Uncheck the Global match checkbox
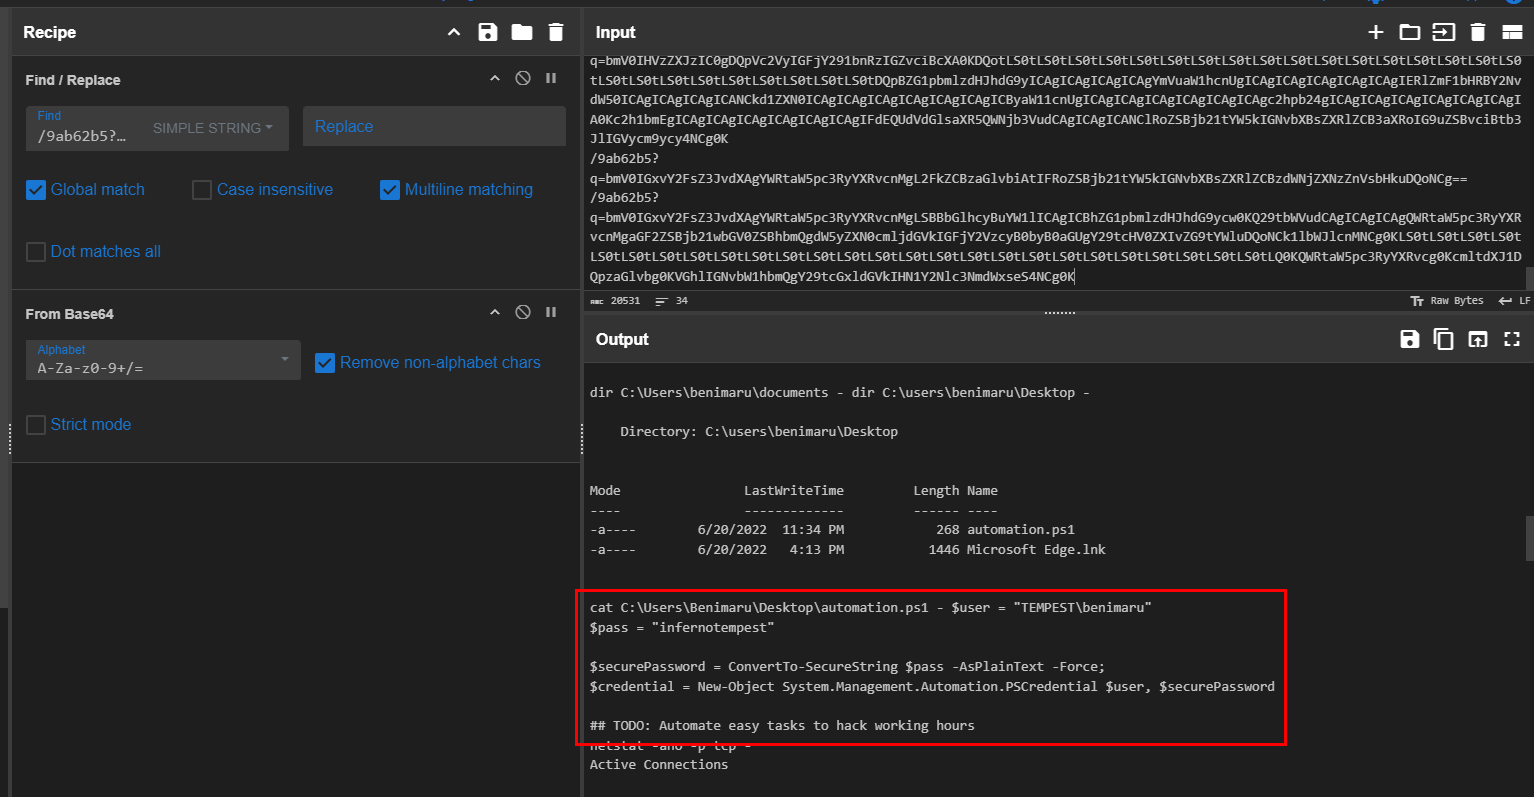Viewport: 1534px width, 797px height. [36, 190]
